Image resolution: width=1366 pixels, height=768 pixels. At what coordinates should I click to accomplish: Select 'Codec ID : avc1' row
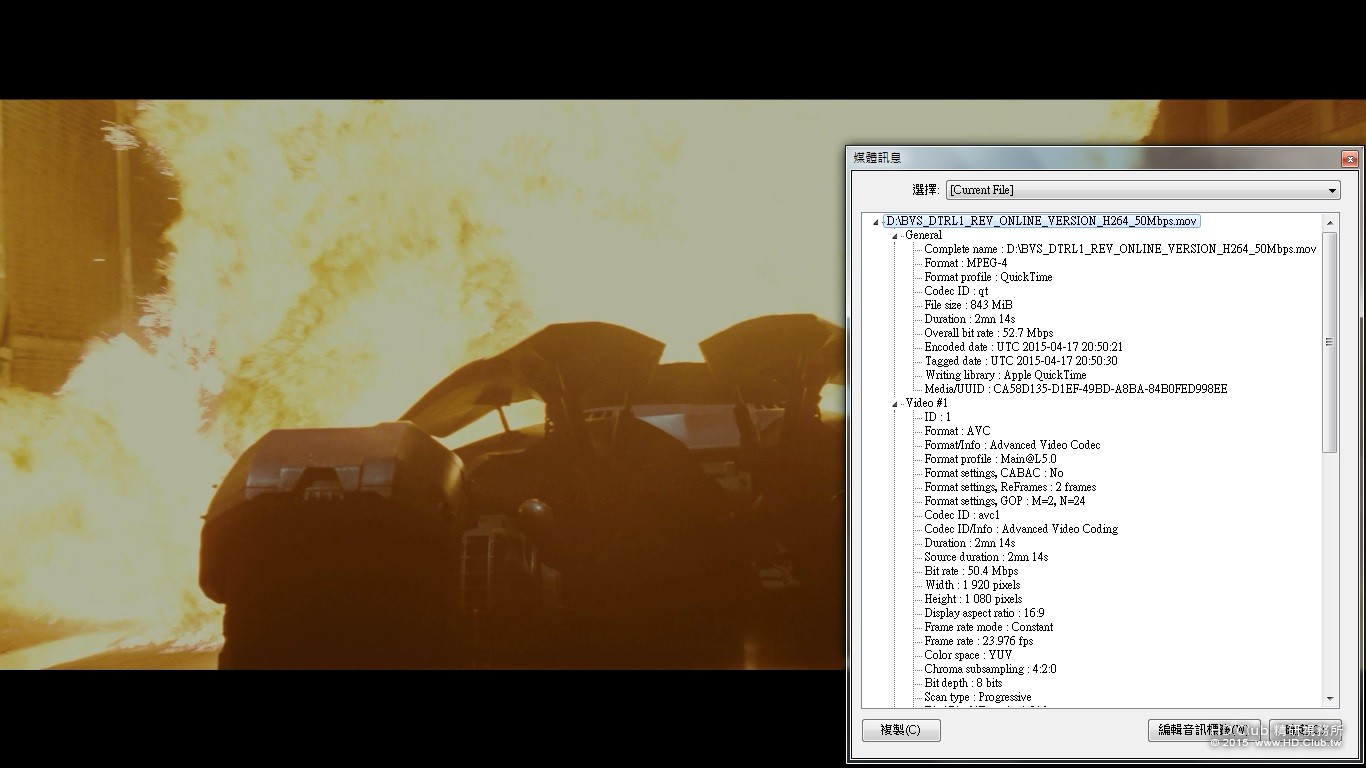point(962,515)
